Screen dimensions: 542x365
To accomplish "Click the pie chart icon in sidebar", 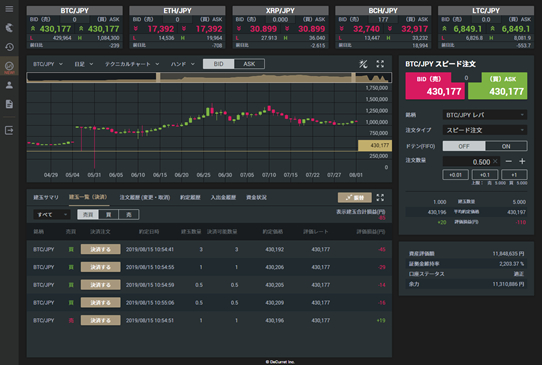I will tap(9, 28).
